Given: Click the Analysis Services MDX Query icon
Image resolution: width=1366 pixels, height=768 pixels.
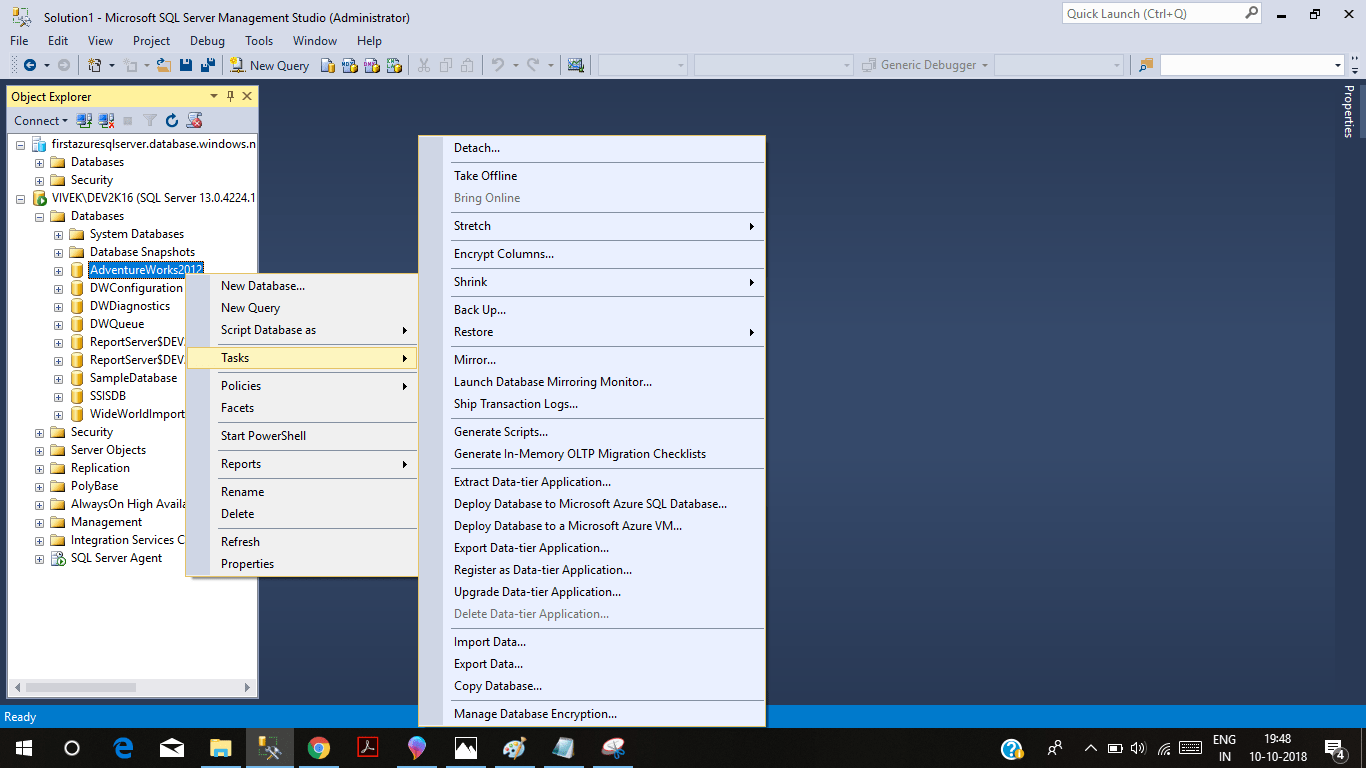Looking at the screenshot, I should pos(350,65).
